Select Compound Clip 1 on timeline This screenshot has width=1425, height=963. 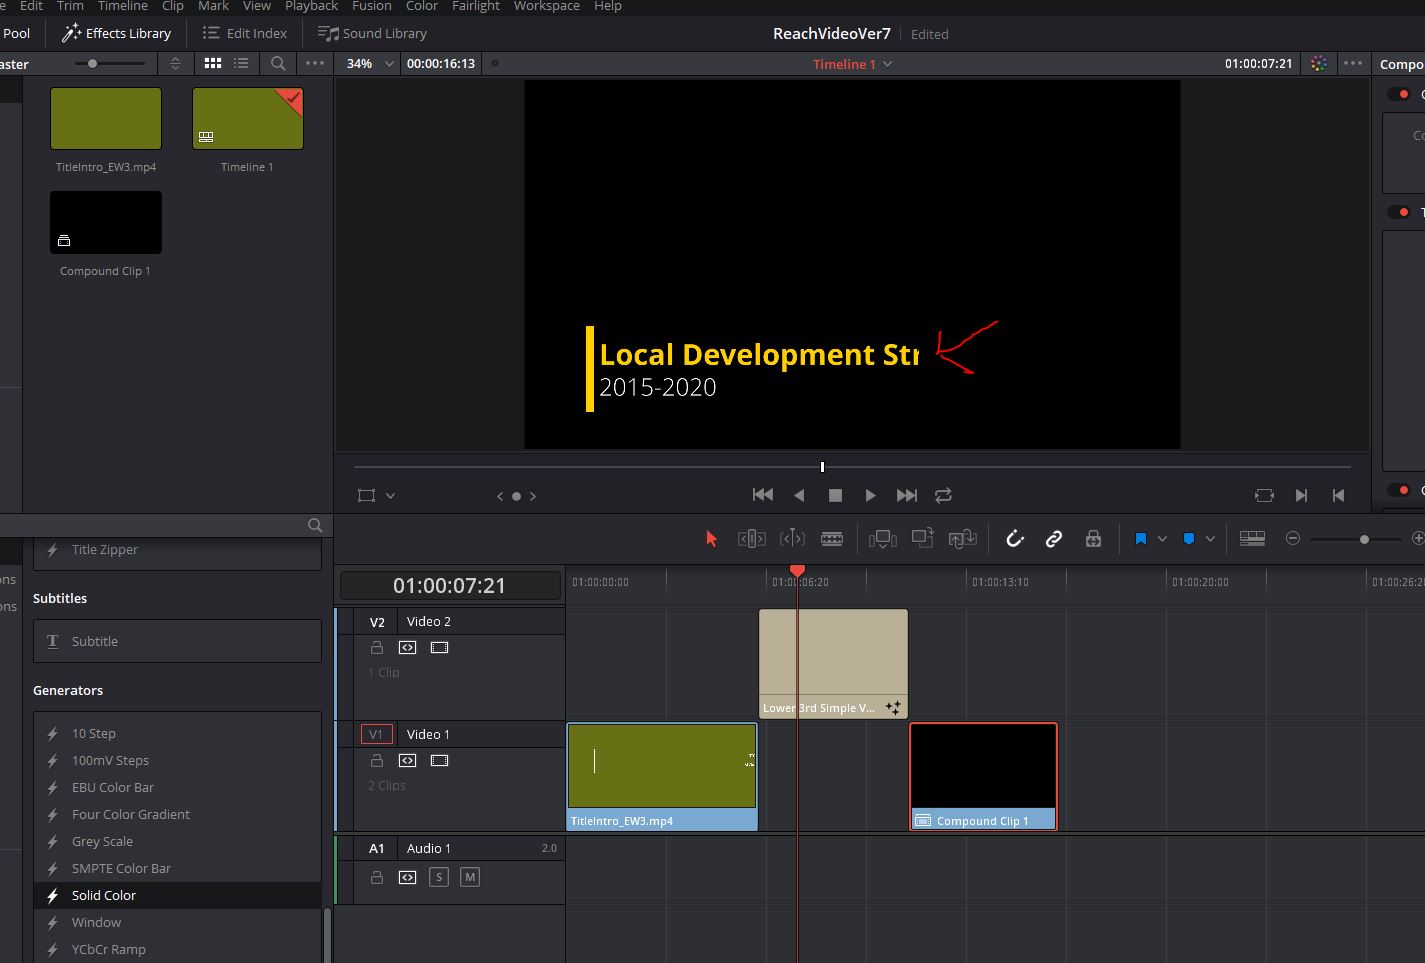(983, 776)
